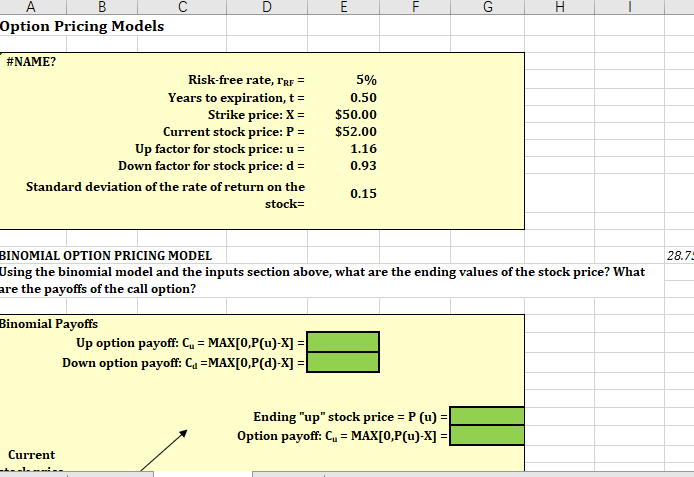Select the #NAME? error cell
Screen dimensions: 694x477
click(x=31, y=62)
